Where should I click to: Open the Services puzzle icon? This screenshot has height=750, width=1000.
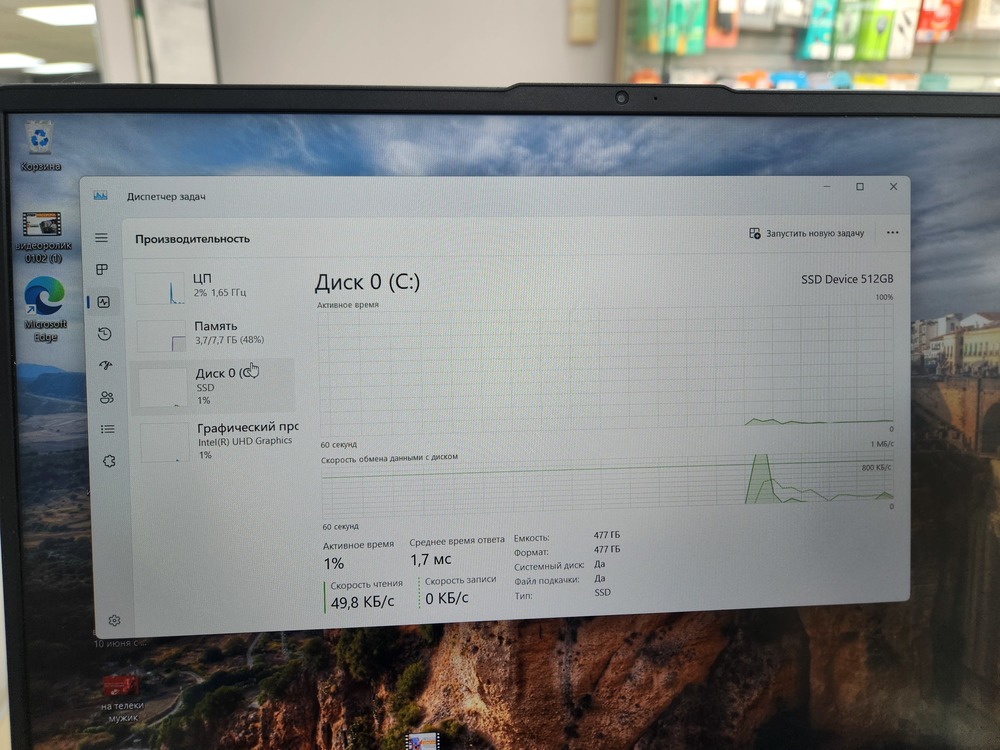pos(109,461)
